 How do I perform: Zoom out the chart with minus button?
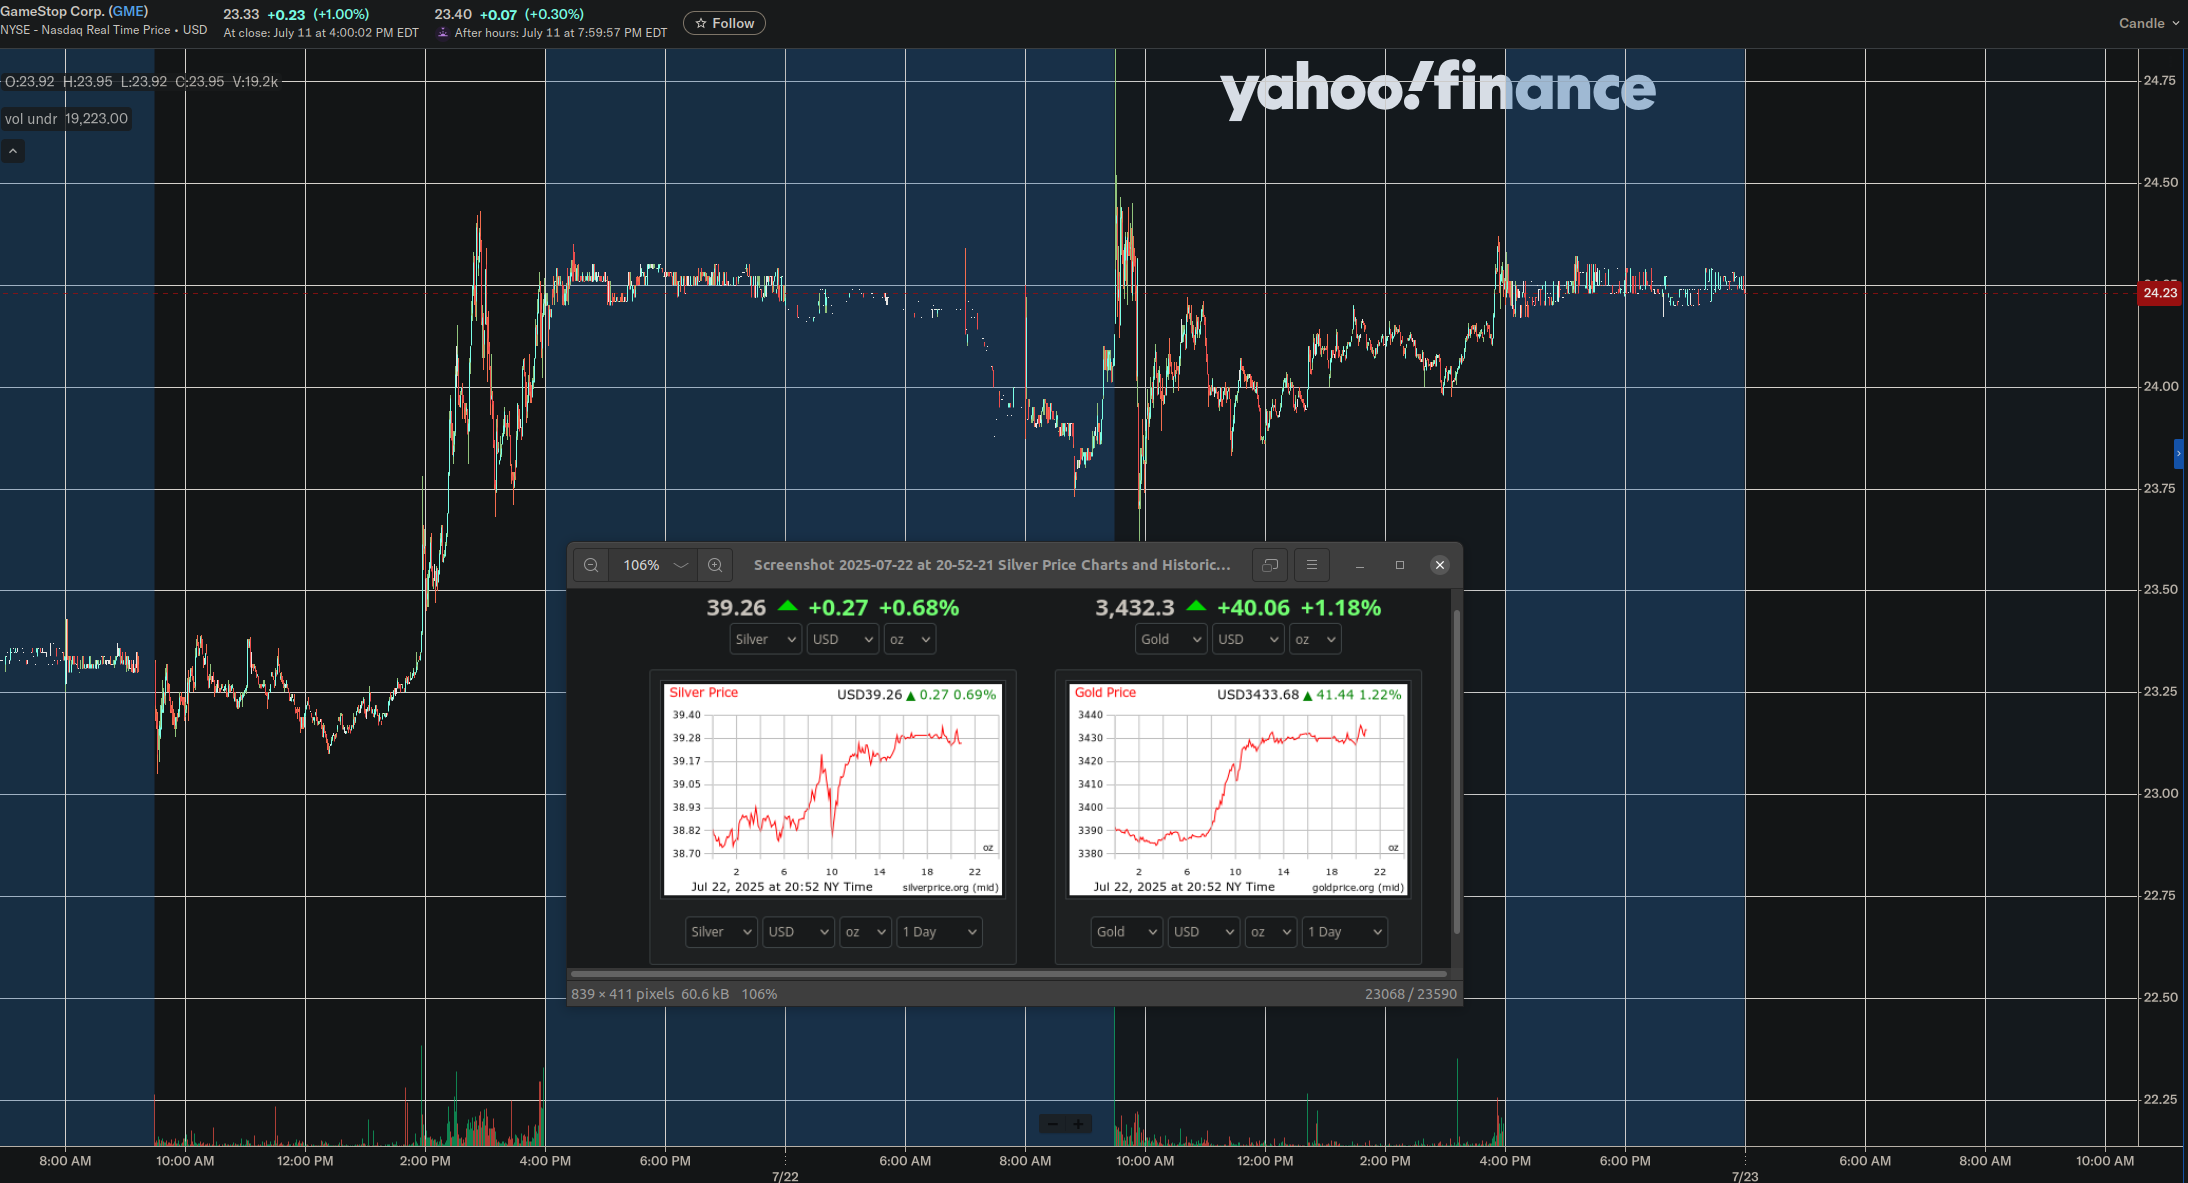(x=1052, y=1124)
